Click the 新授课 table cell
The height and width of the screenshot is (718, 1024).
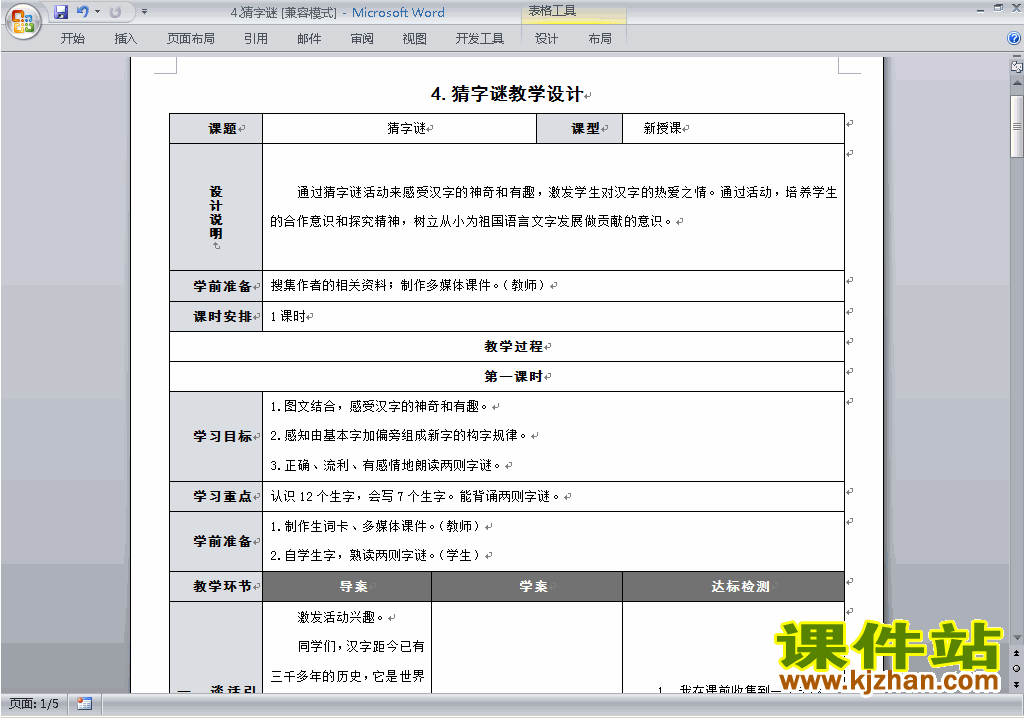coord(733,129)
